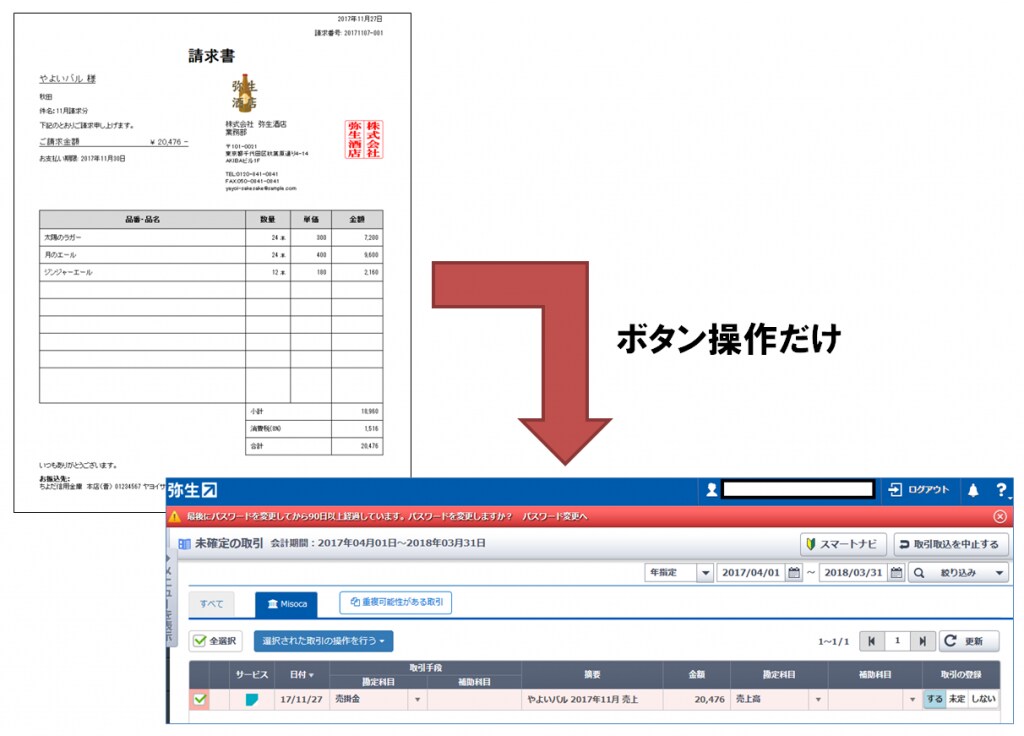Viewport: 1024px width, 736px height.
Task: Switch to すべて tab
Action: click(x=212, y=604)
